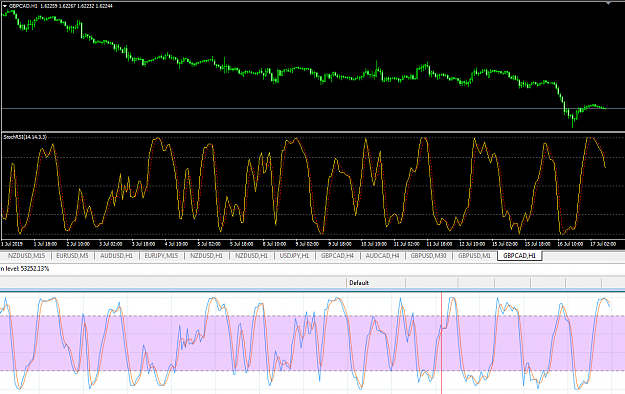Open the GBPUSD,M30 chart tab
This screenshot has width=625, height=394.
(428, 256)
